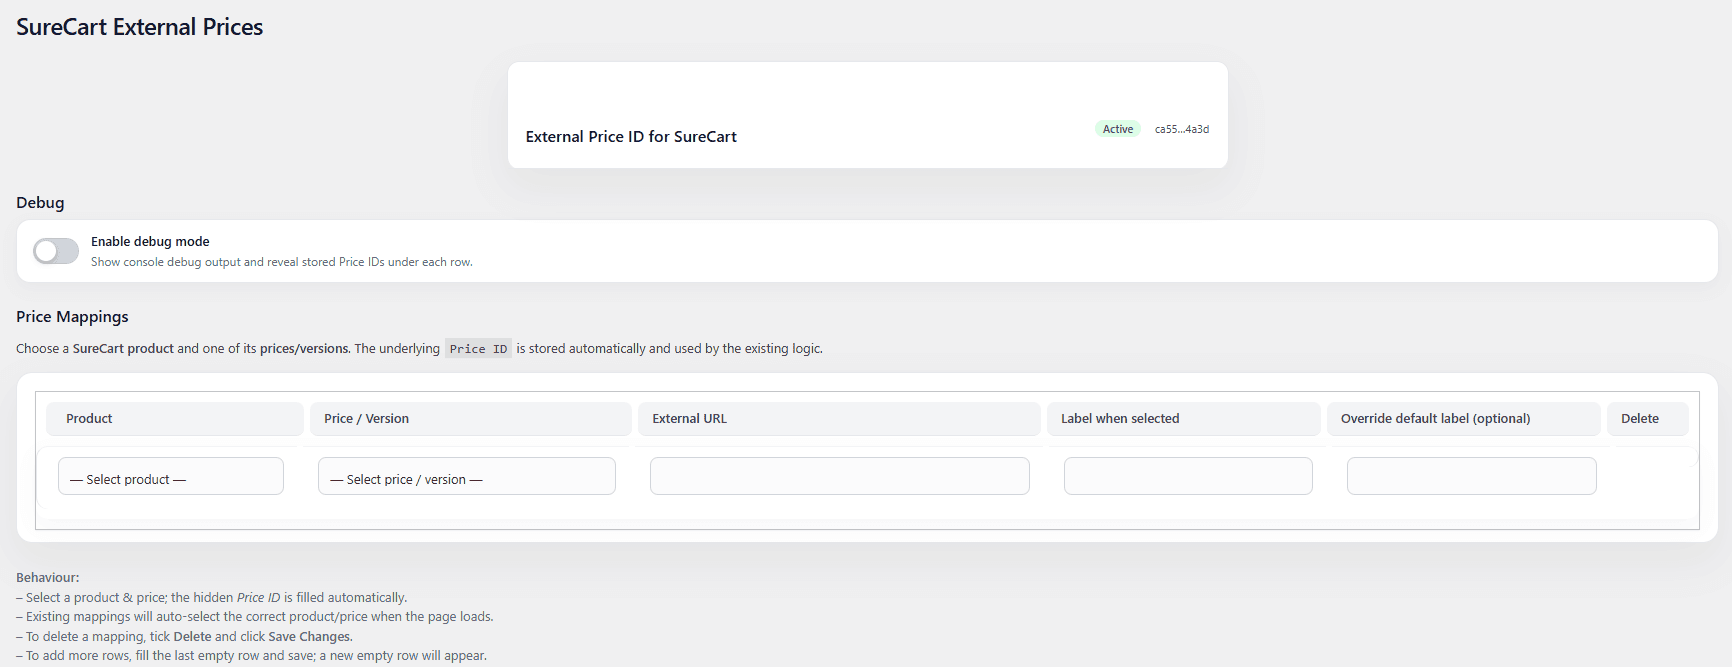
Task: Focus the External URL input field
Action: tap(840, 476)
